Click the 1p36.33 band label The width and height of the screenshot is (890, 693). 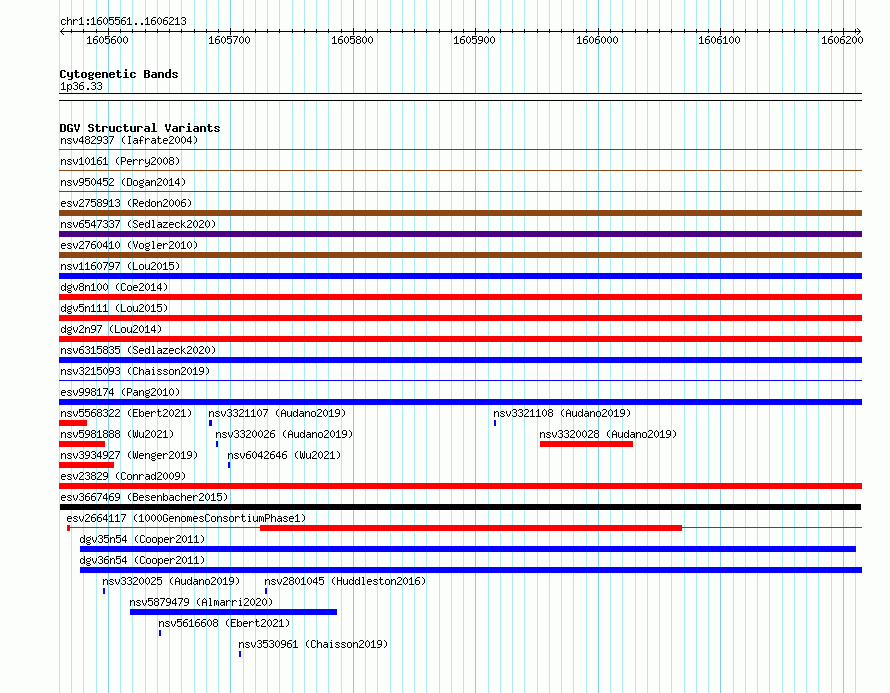[x=81, y=86]
